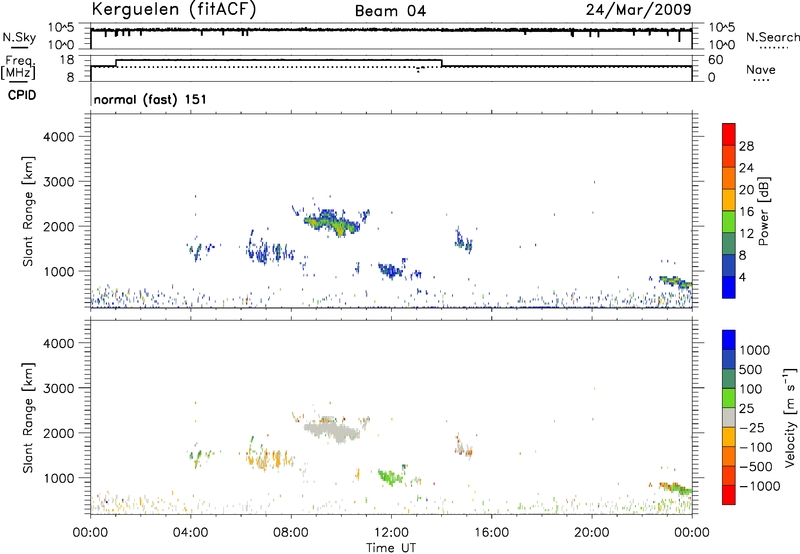This screenshot has height=554, width=800.
Task: Click the '12:00' time axis tick label
Action: (391, 533)
